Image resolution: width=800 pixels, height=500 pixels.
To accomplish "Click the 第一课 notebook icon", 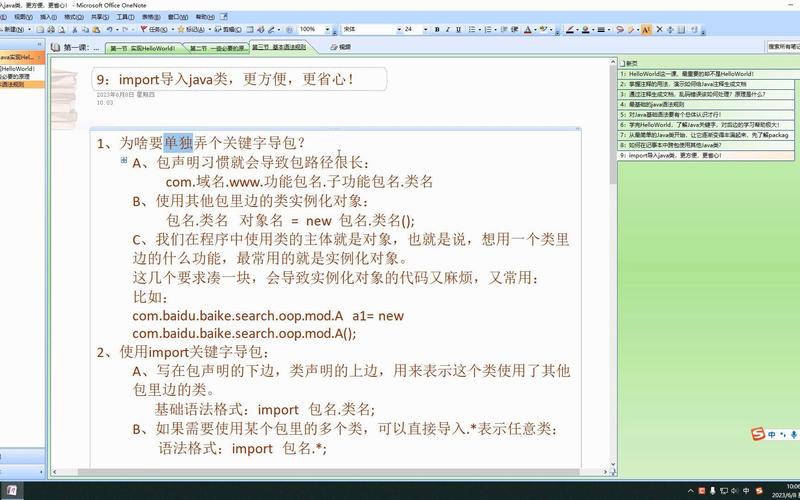I will [55, 47].
